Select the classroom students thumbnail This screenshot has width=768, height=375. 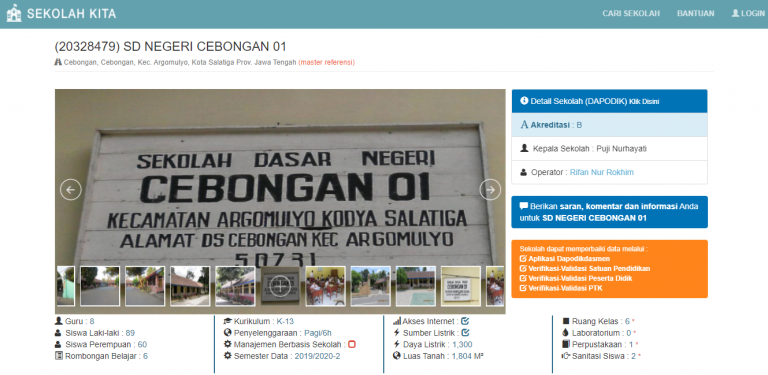pyautogui.click(x=325, y=286)
